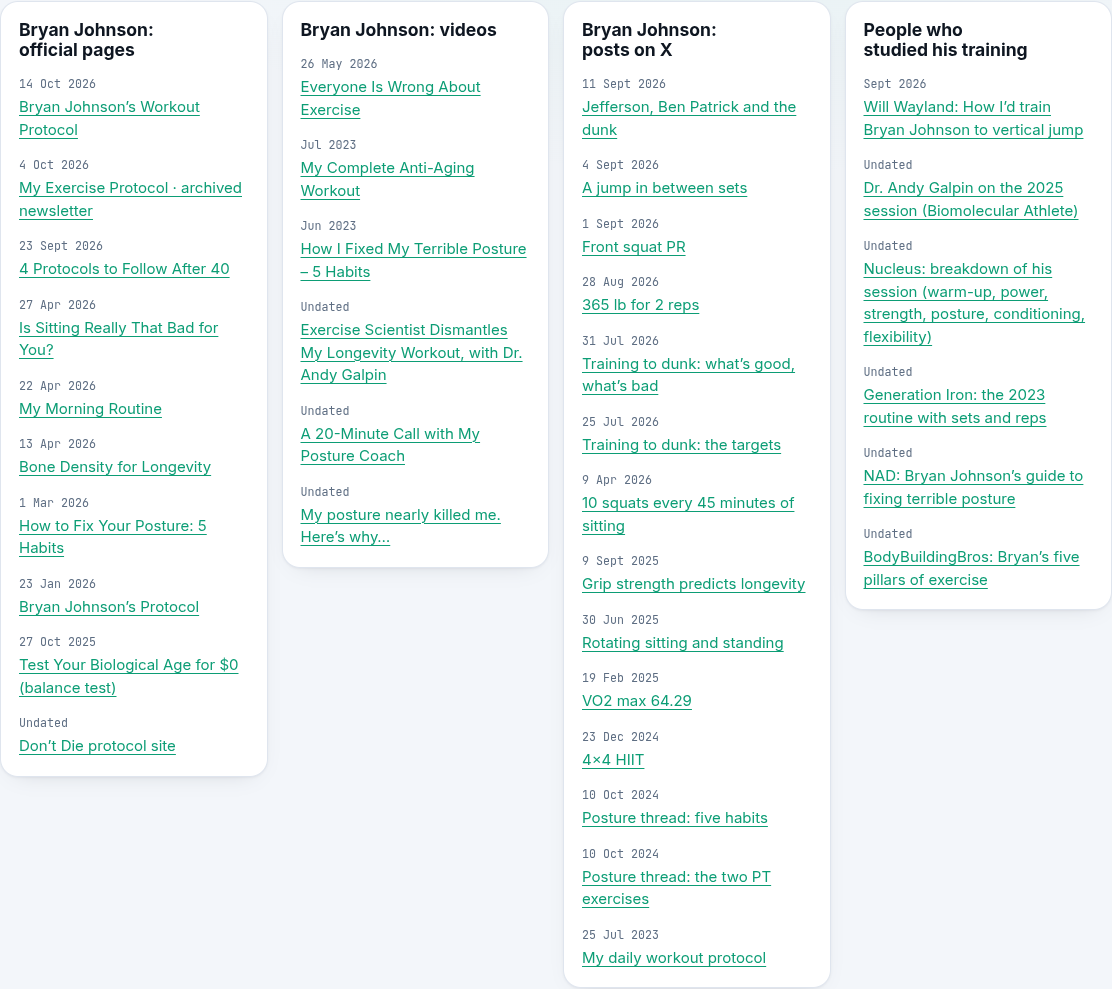Viewport: 1112px width, 989px height.
Task: Open BodyBuildingBros five pillars of exercise
Action: coord(972,569)
